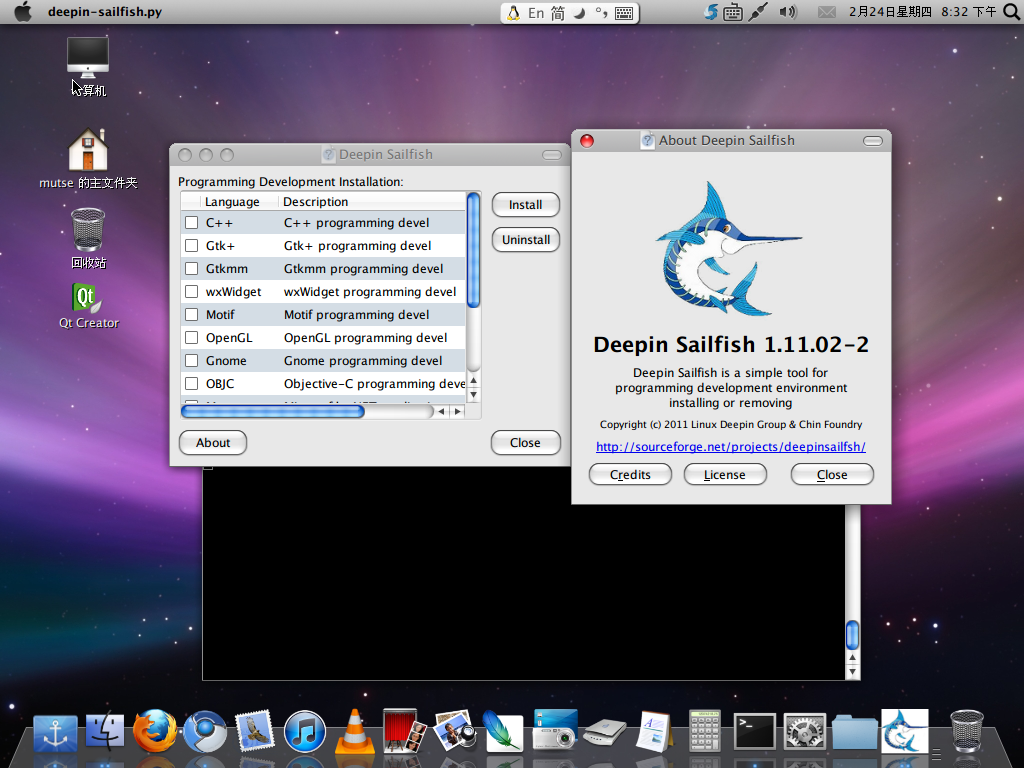Select the Motif checkbox
The image size is (1024, 768).
point(191,314)
